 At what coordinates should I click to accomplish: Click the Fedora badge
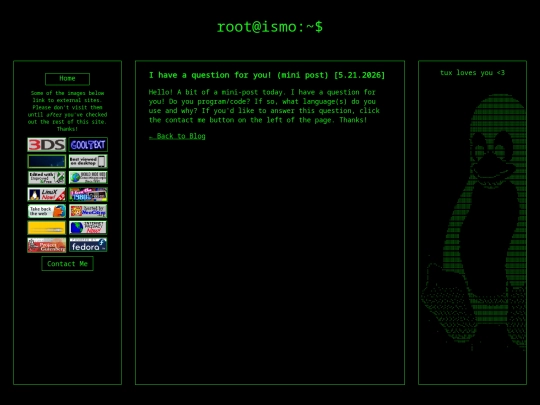(88, 245)
